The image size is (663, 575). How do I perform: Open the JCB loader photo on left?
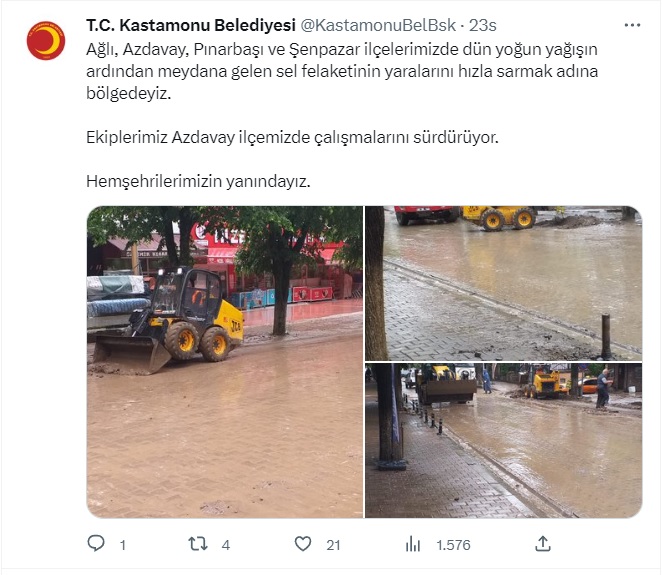(x=225, y=362)
